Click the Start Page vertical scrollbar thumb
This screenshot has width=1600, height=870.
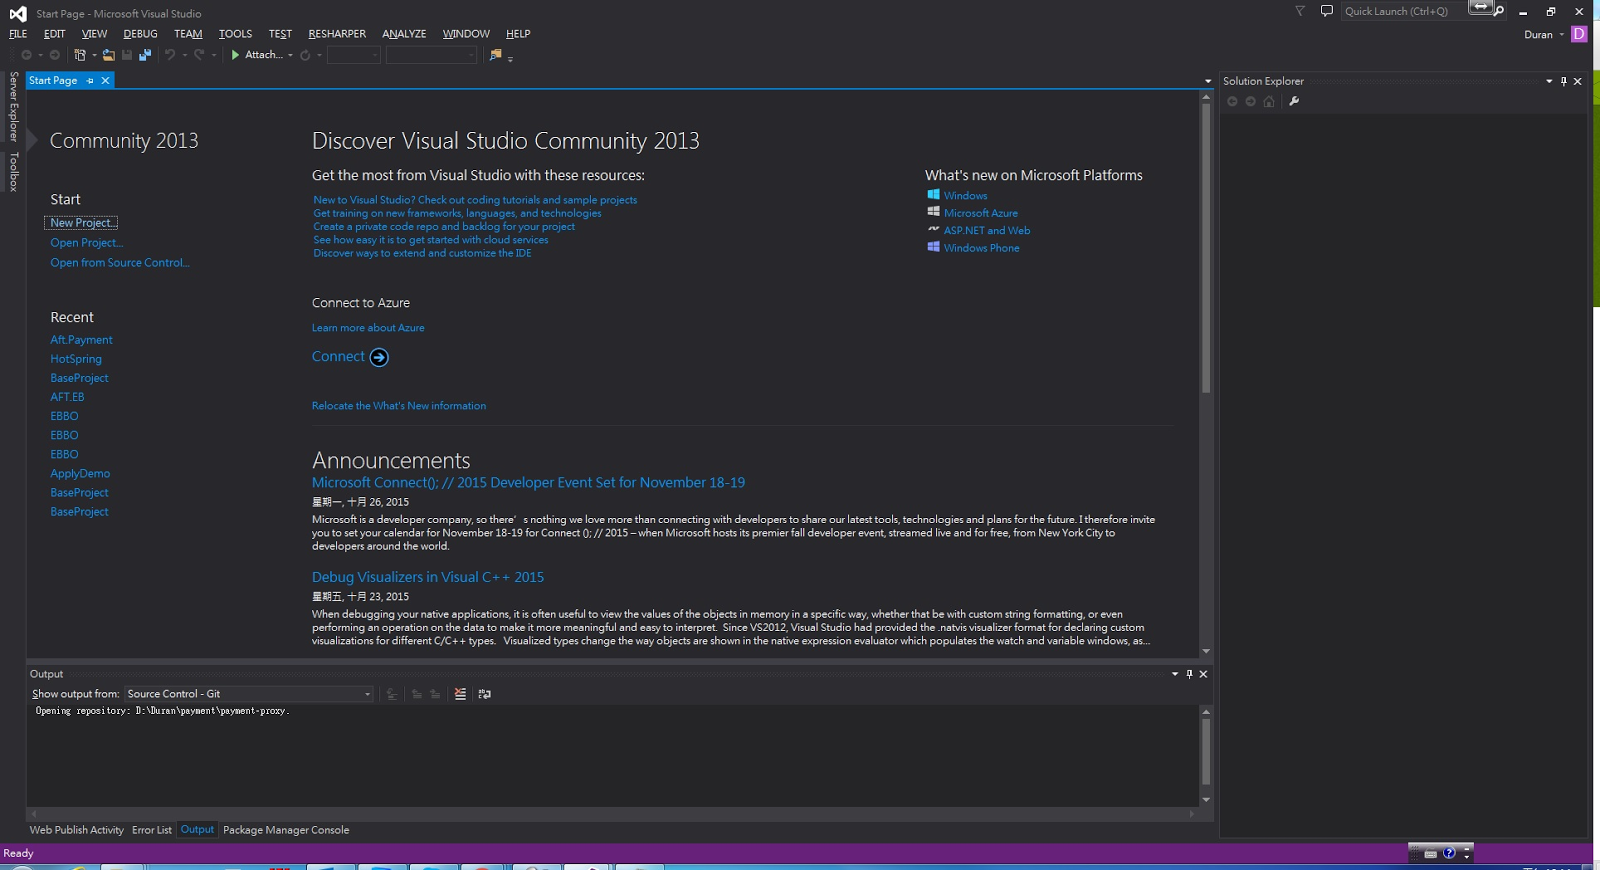(x=1206, y=248)
